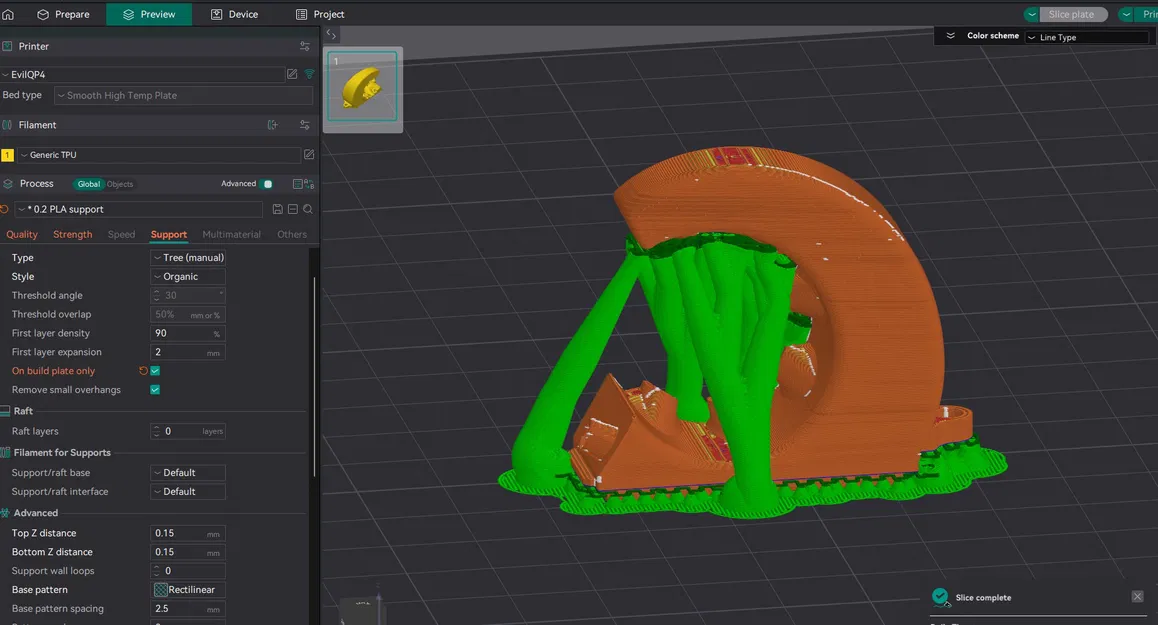Edit the EvilQP4 printer preset
The height and width of the screenshot is (625, 1158).
[292, 74]
